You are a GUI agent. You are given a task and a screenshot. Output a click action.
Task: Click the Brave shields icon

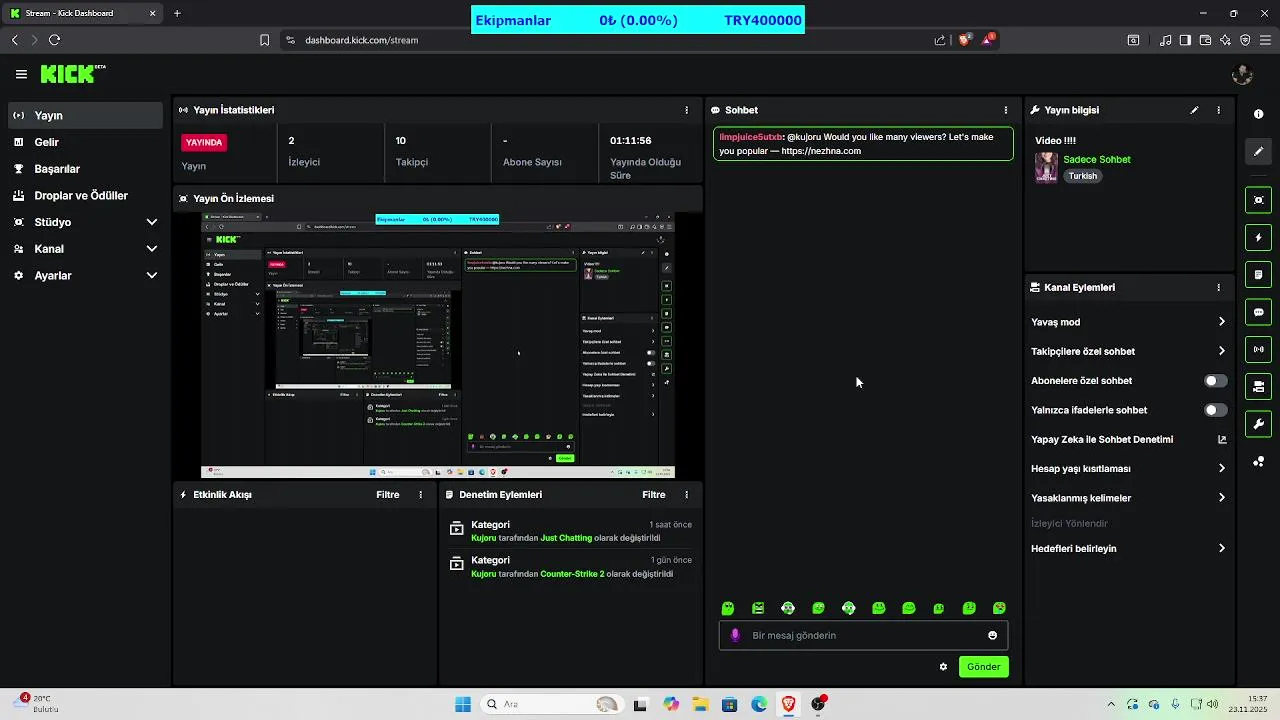(965, 40)
